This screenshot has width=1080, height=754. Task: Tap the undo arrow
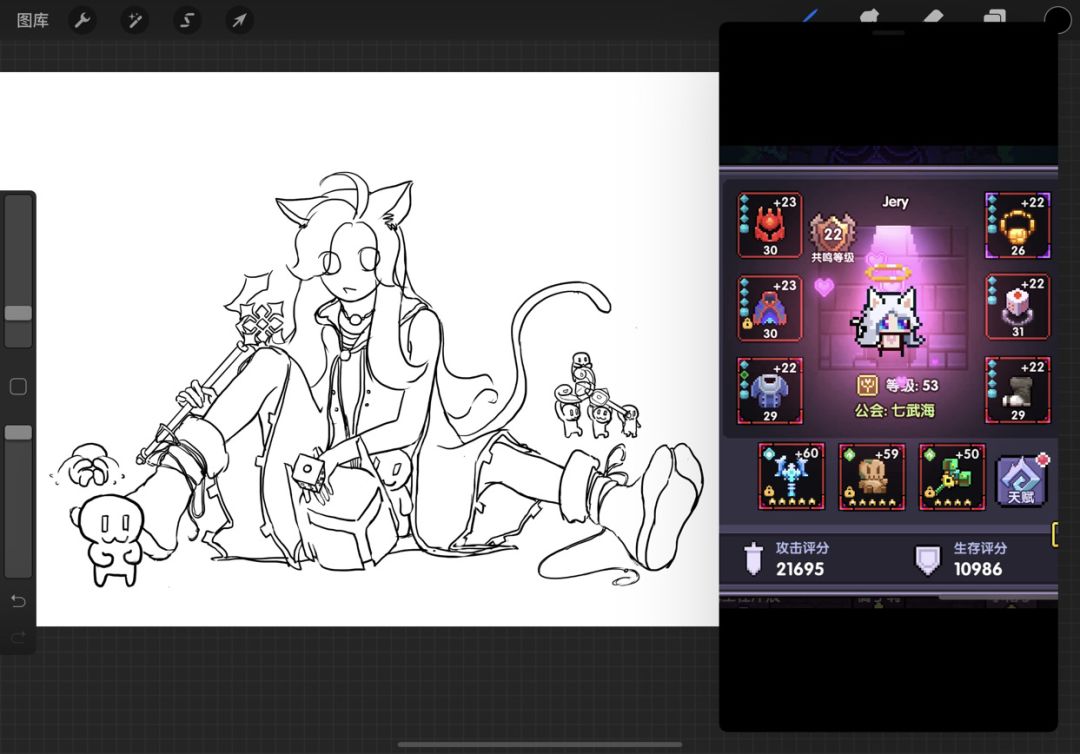18,600
